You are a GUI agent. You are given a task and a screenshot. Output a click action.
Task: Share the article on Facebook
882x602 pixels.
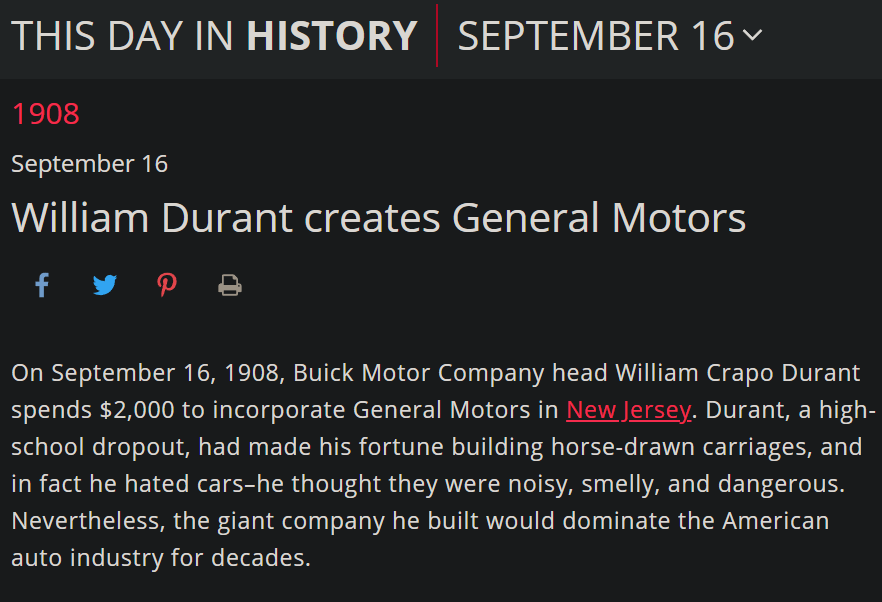click(42, 286)
